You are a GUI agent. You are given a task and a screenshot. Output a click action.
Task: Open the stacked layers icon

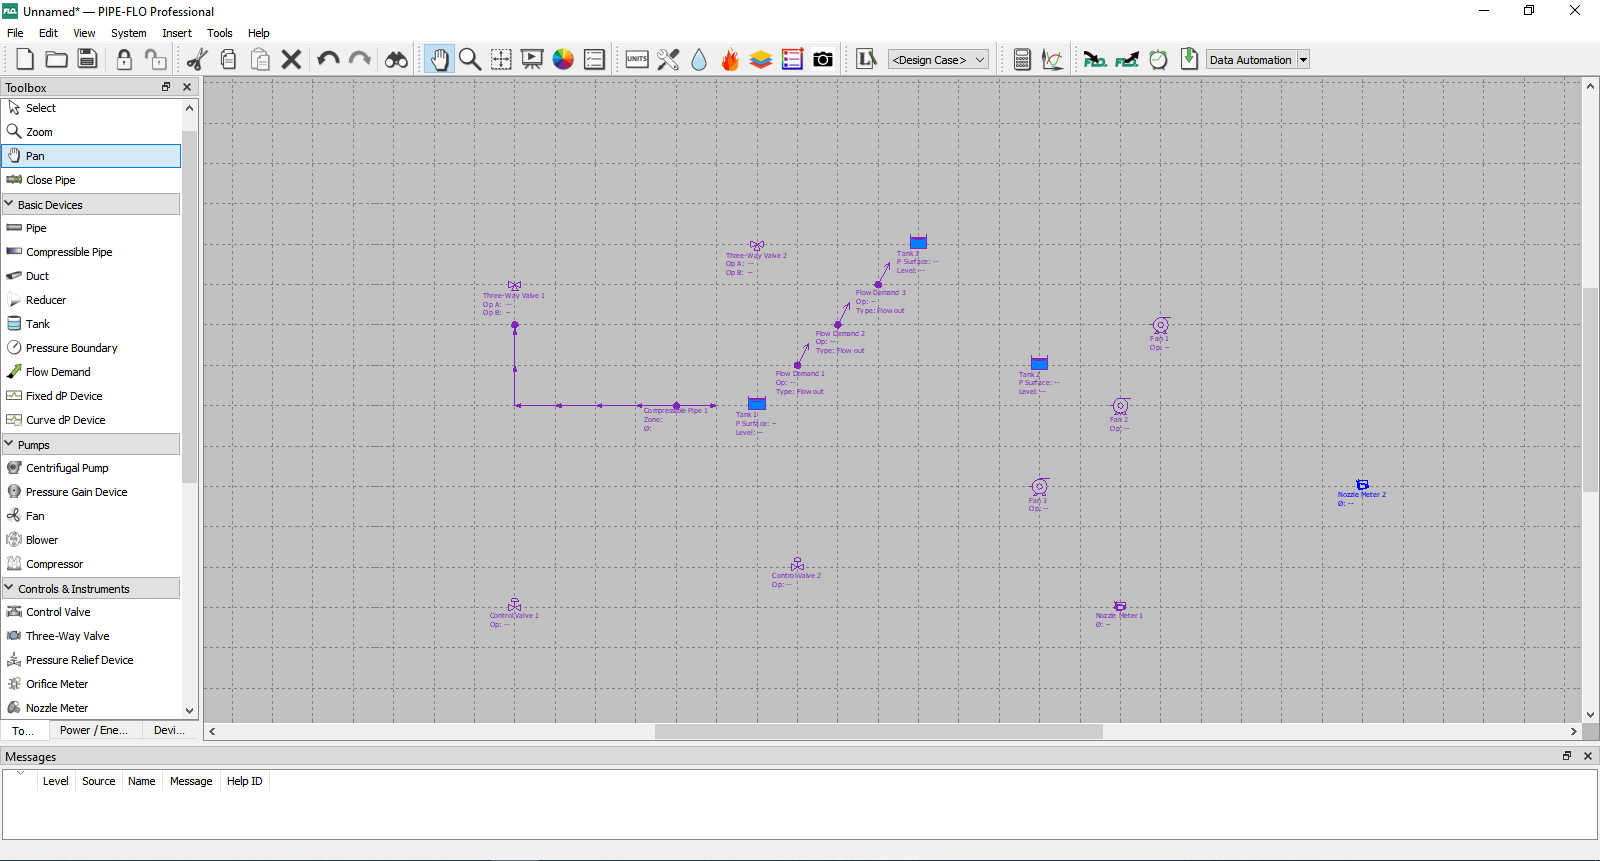[761, 59]
